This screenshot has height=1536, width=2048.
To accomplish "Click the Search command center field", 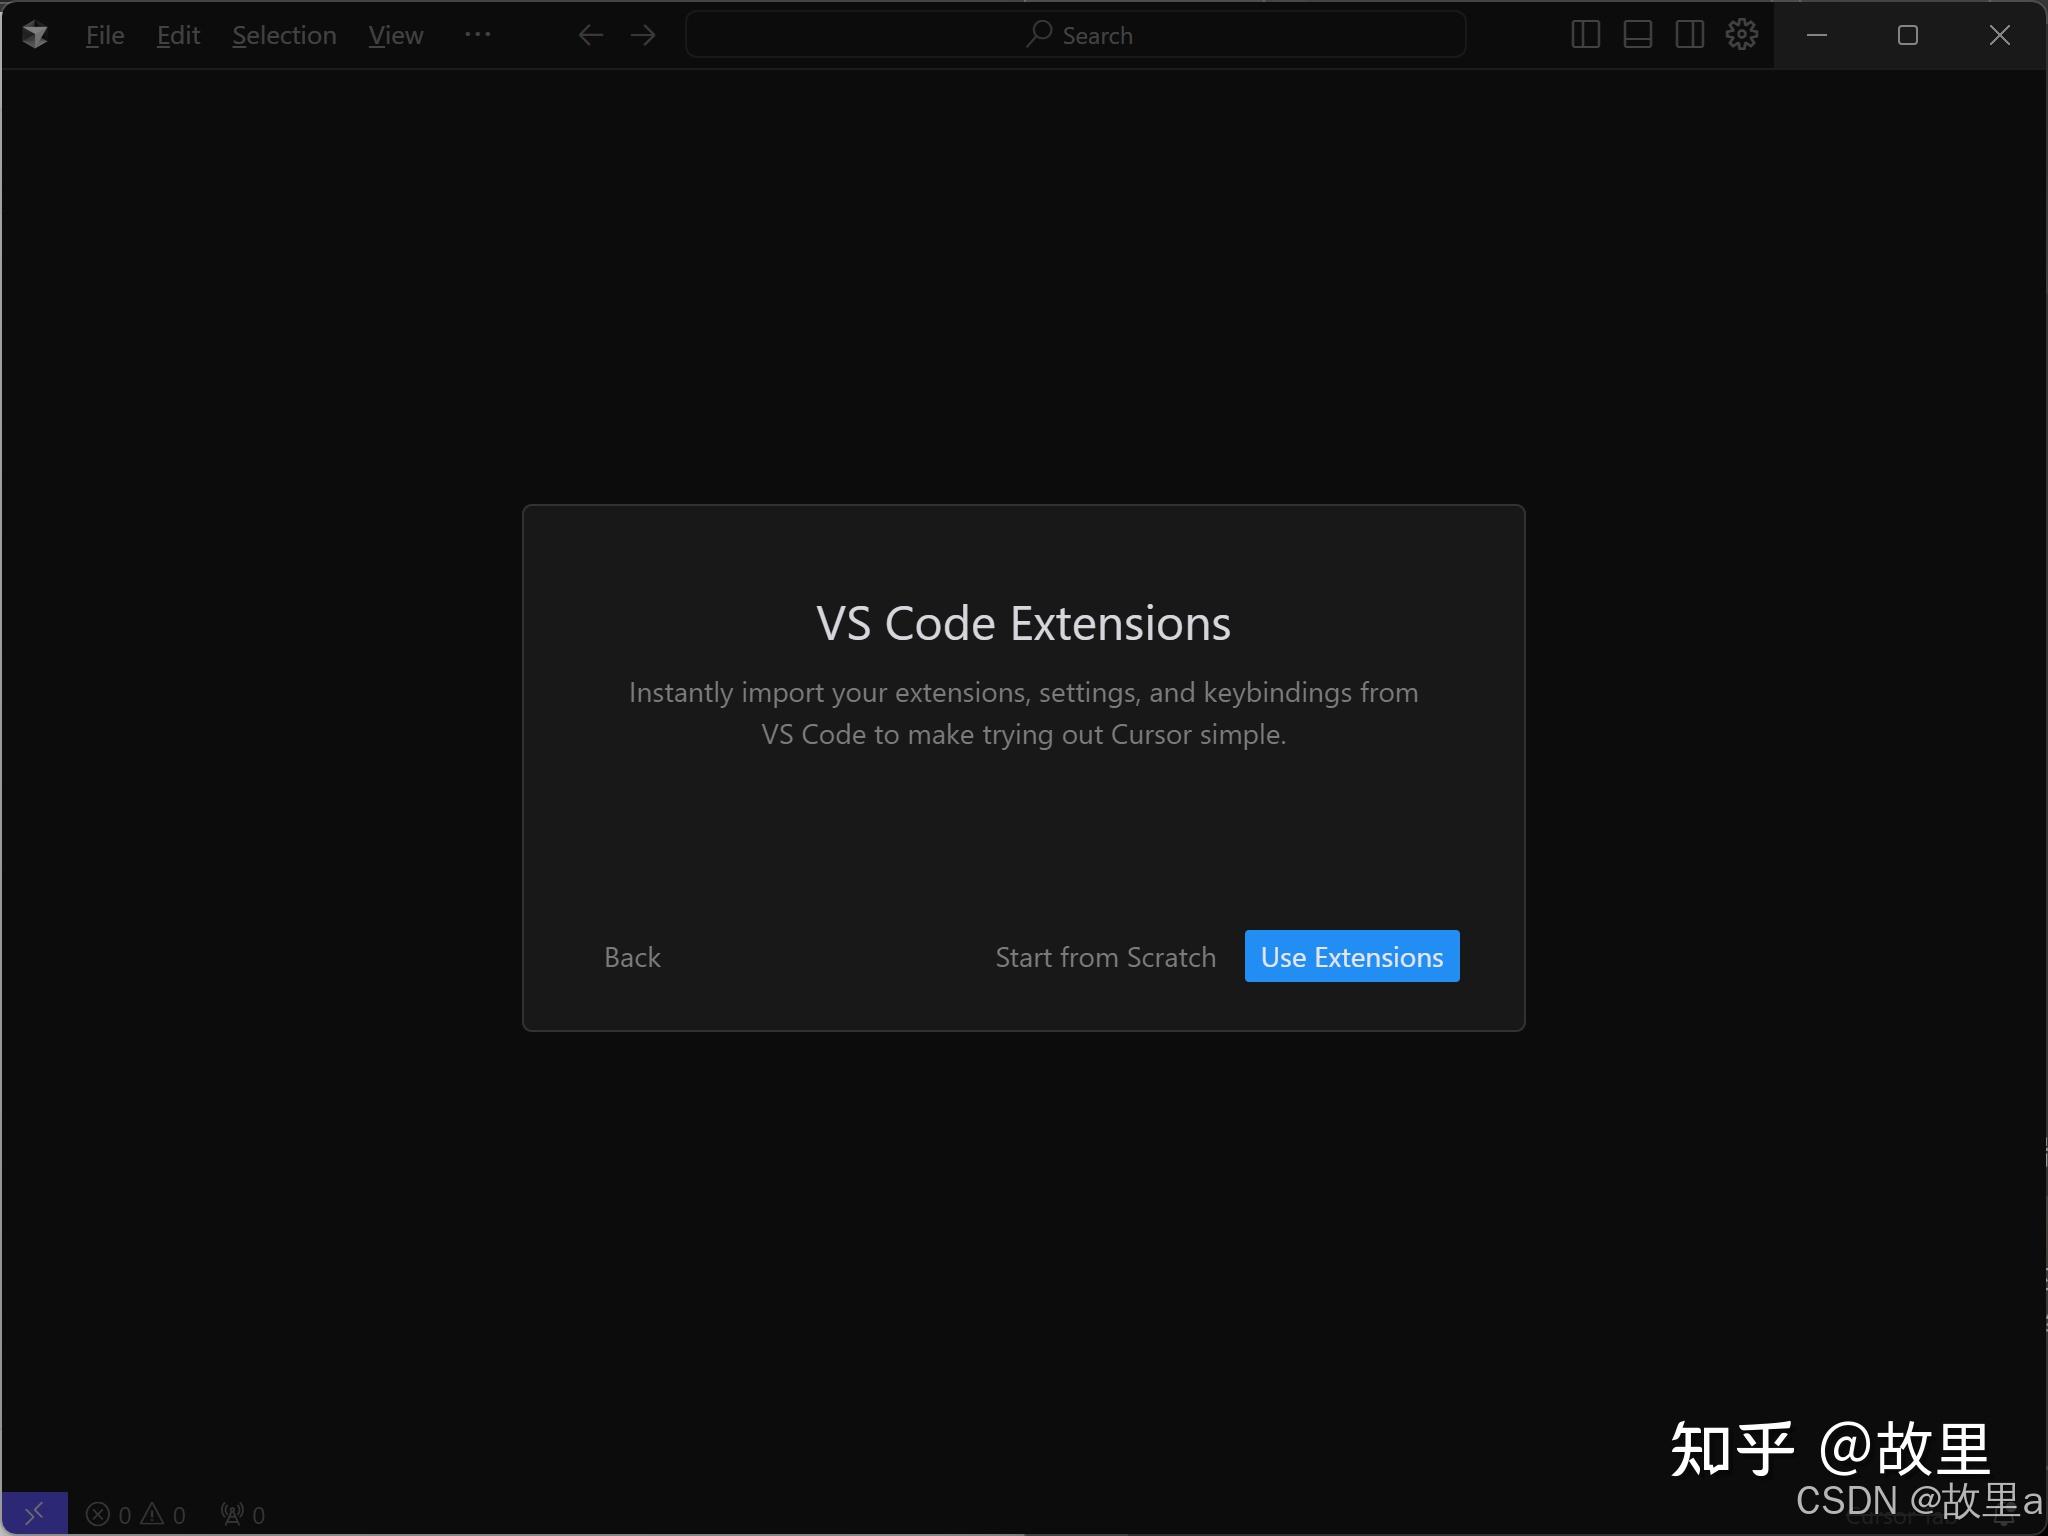I will [1075, 35].
